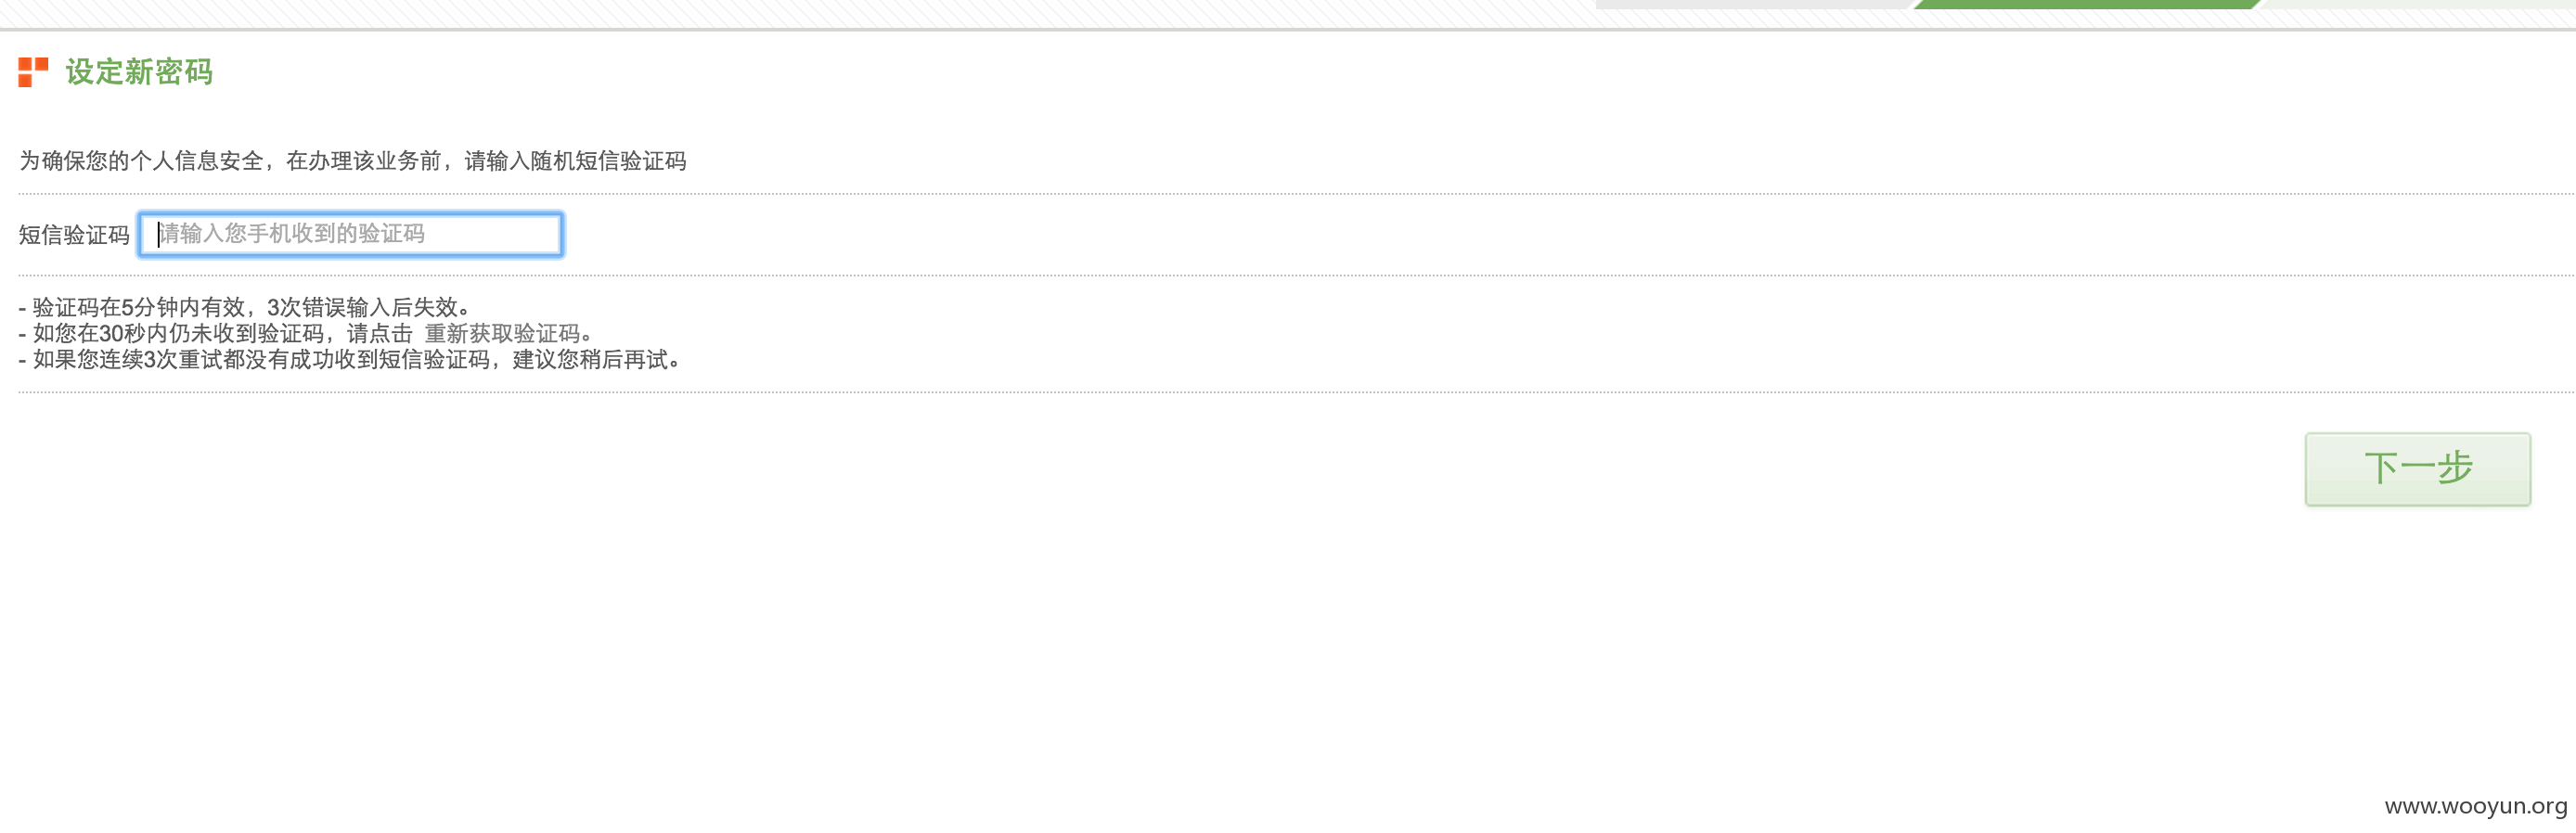
Task: Click the active green progress step segment
Action: pos(2087,4)
